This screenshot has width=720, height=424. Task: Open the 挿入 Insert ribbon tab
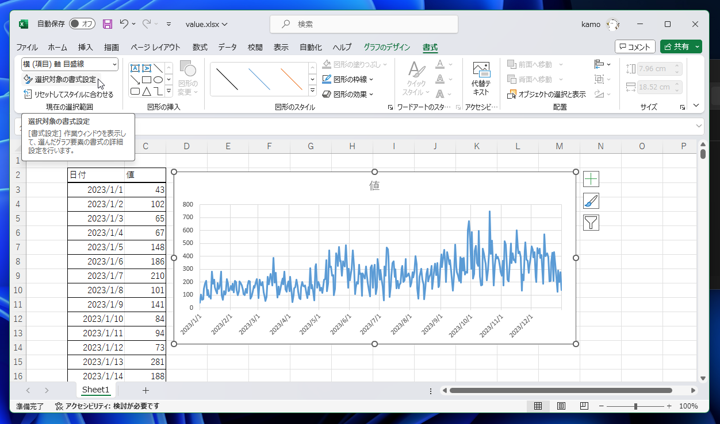coord(85,47)
